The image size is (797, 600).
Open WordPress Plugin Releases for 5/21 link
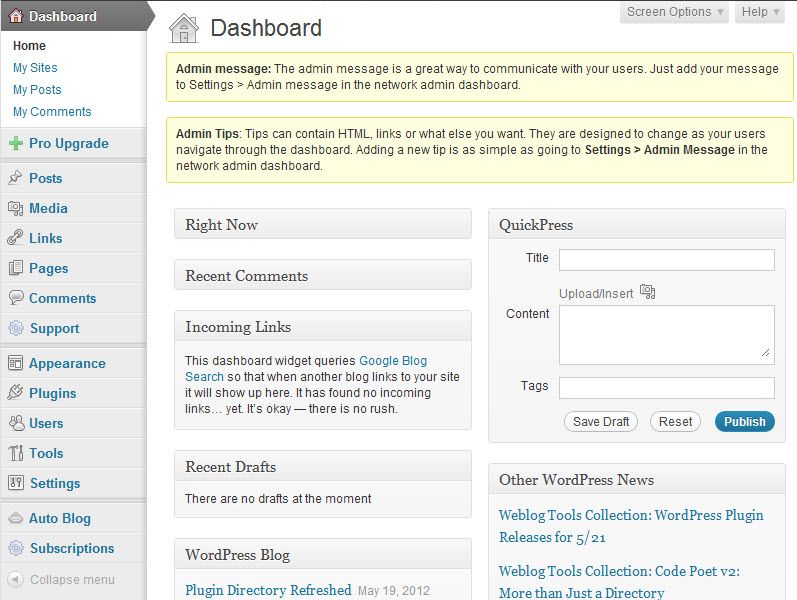631,526
